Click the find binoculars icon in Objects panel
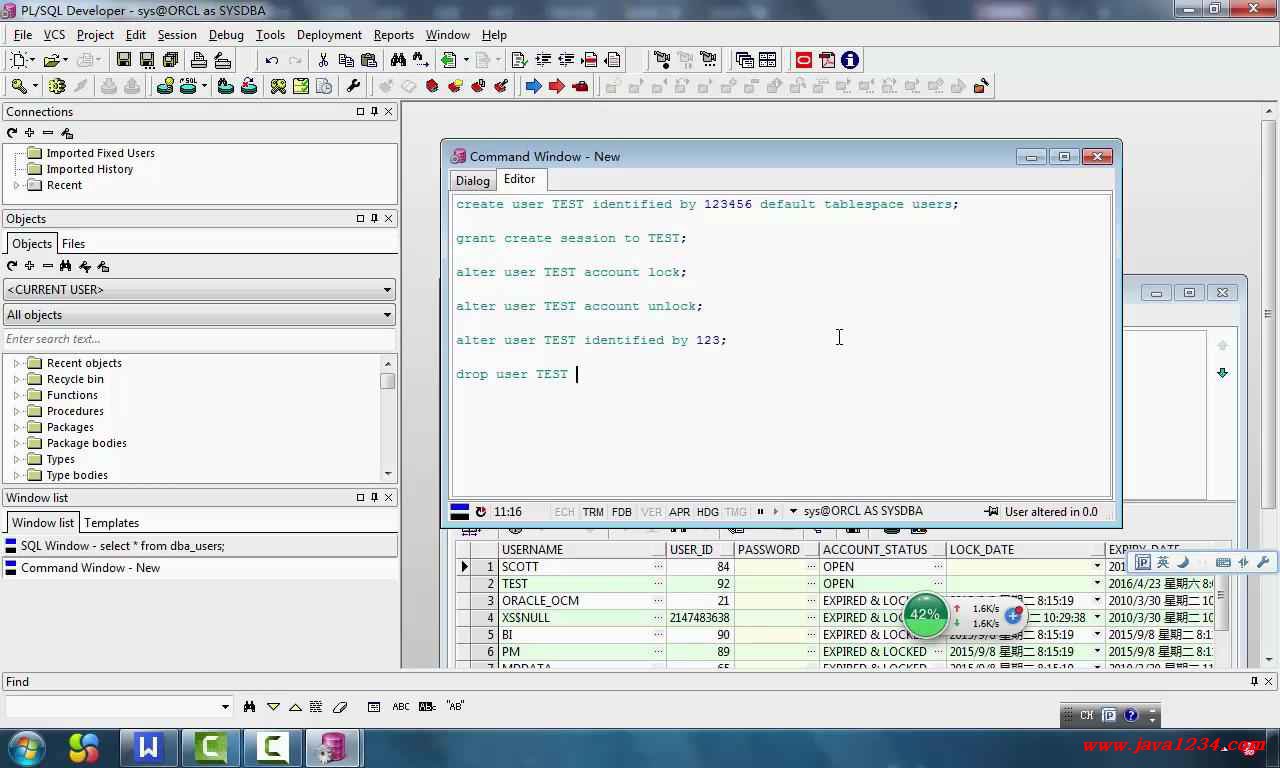Viewport: 1280px width, 768px height. click(66, 266)
